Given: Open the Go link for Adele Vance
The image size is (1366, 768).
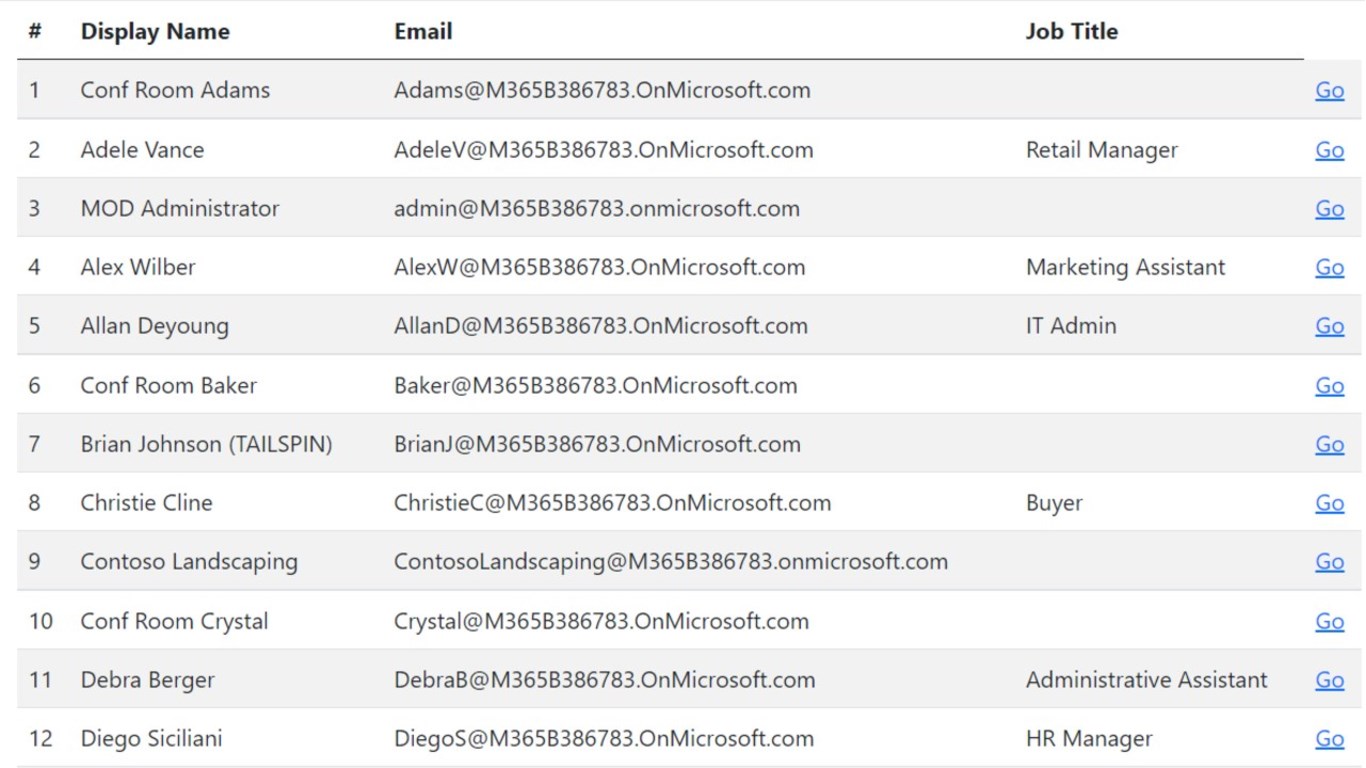Looking at the screenshot, I should tap(1329, 150).
